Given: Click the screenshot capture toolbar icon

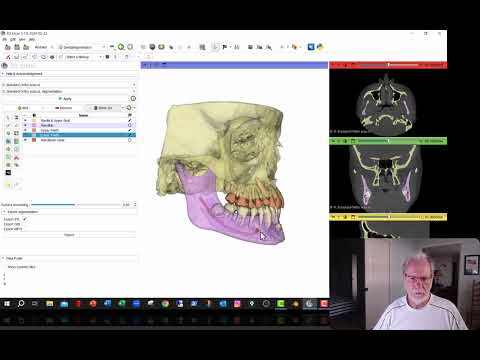Looking at the screenshot, I should [x=250, y=47].
